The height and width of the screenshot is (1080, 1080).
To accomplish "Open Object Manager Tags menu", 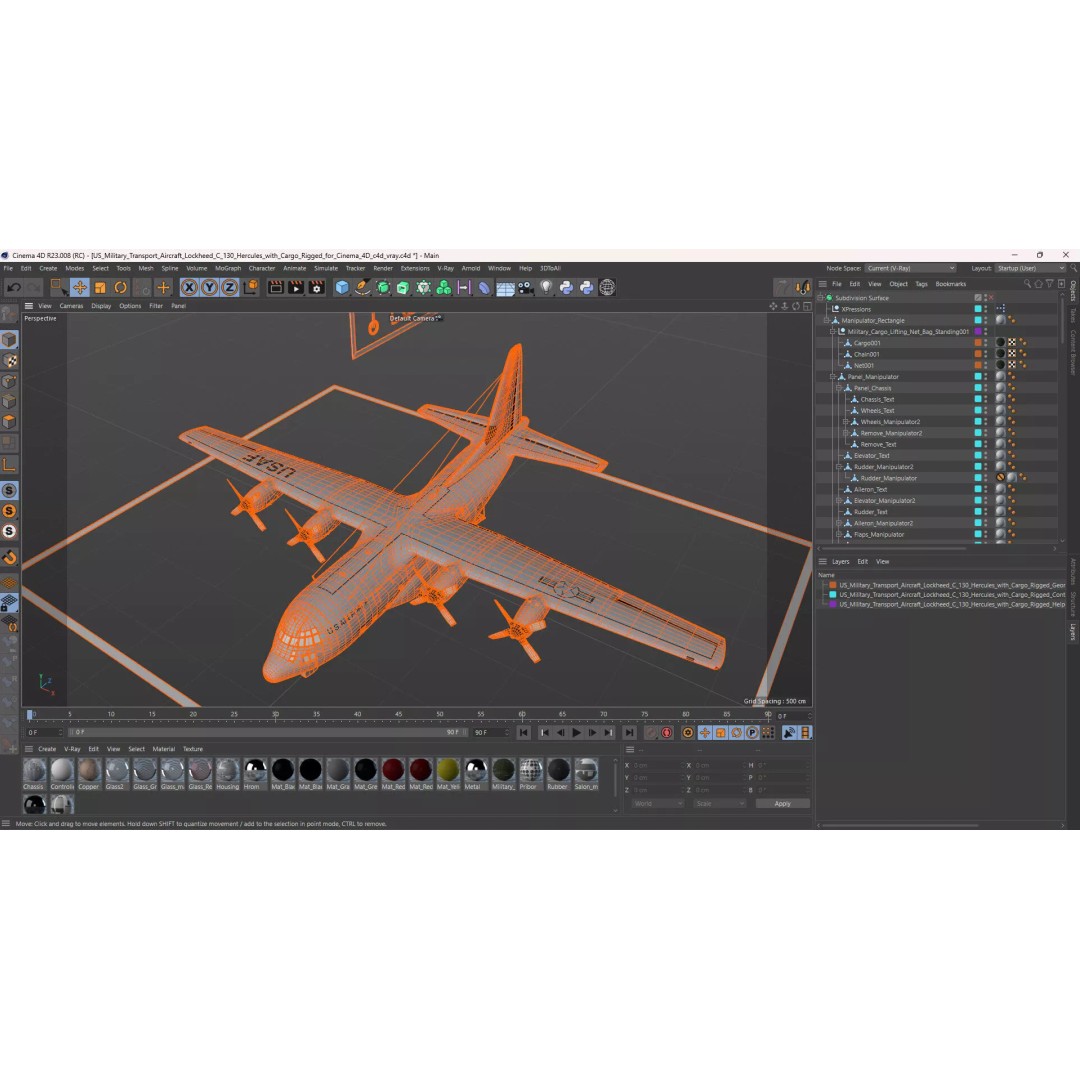I will [922, 284].
